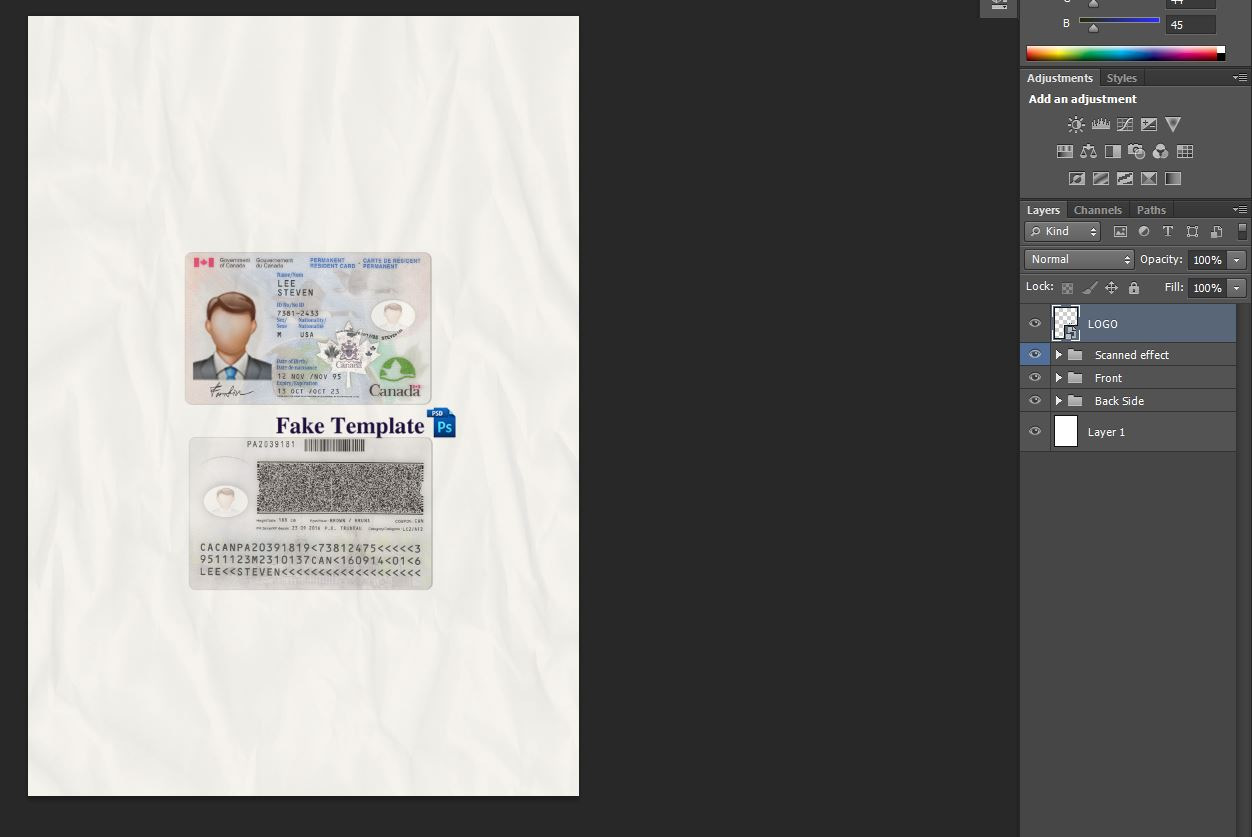The height and width of the screenshot is (837, 1252).
Task: Hide the Layer 1 background layer
Action: (x=1035, y=432)
